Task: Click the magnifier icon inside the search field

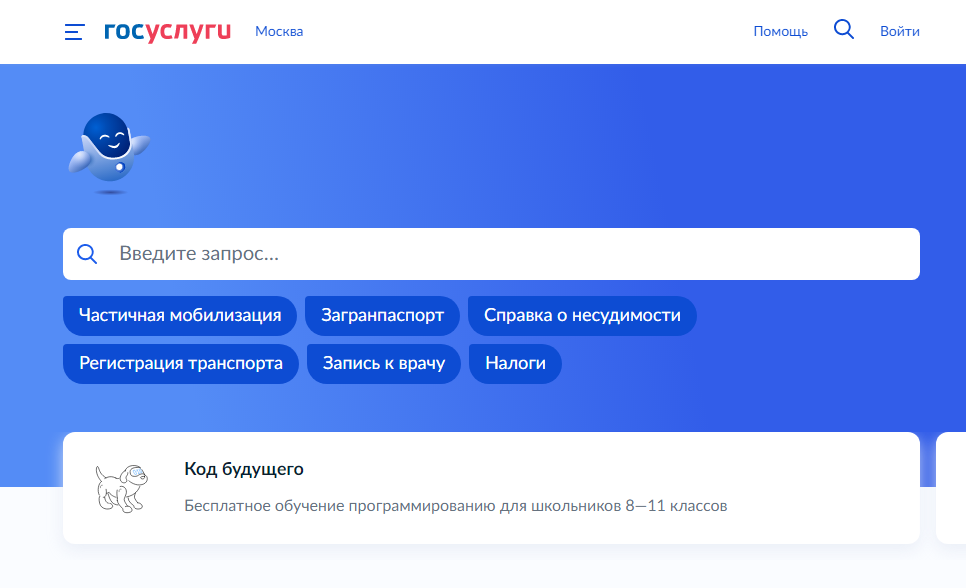Action: click(87, 254)
